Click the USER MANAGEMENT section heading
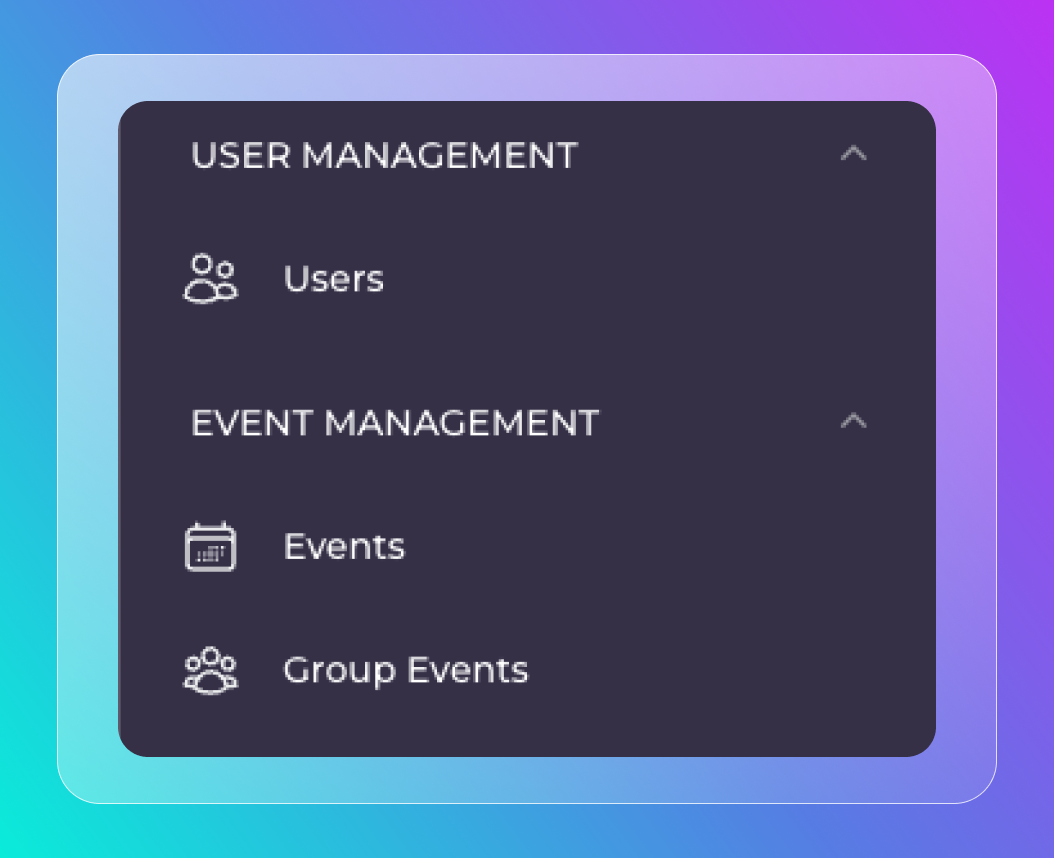The width and height of the screenshot is (1054, 858). pos(384,156)
